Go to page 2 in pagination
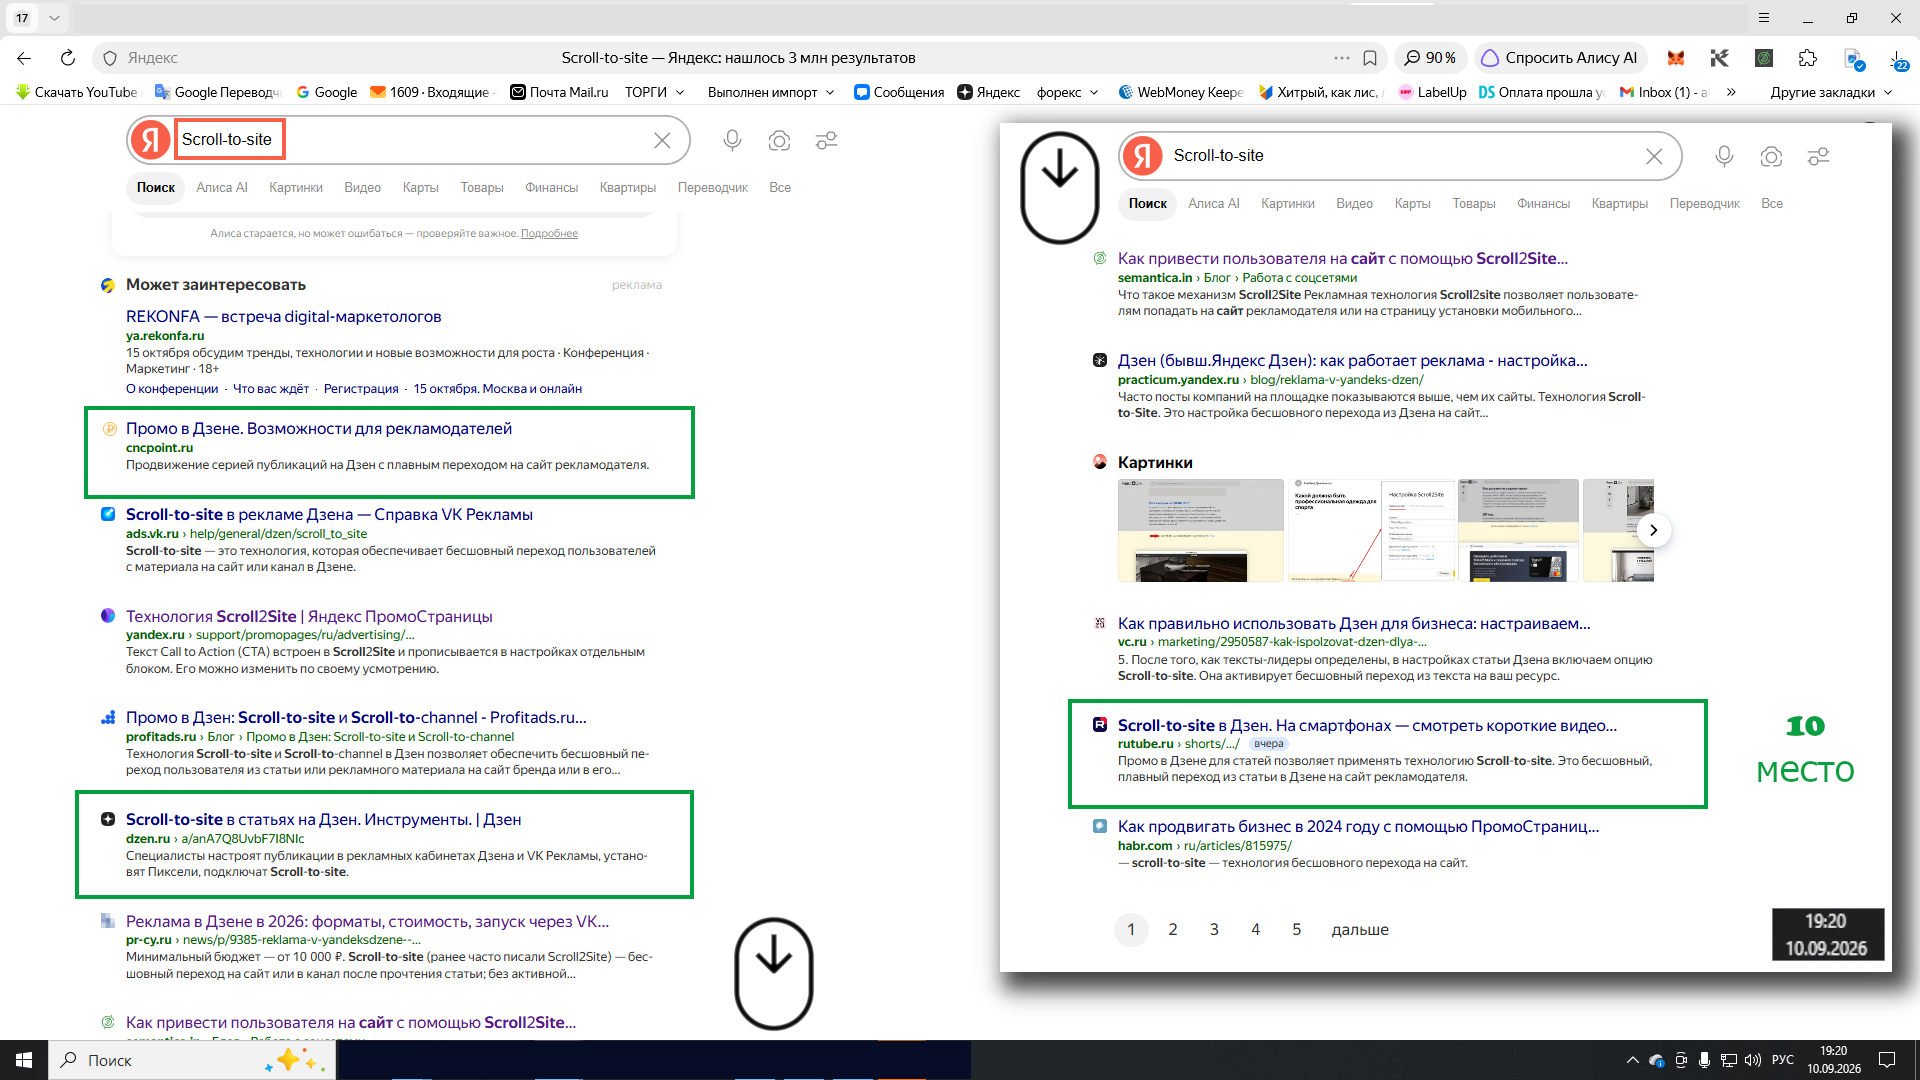This screenshot has height=1080, width=1920. (1173, 929)
